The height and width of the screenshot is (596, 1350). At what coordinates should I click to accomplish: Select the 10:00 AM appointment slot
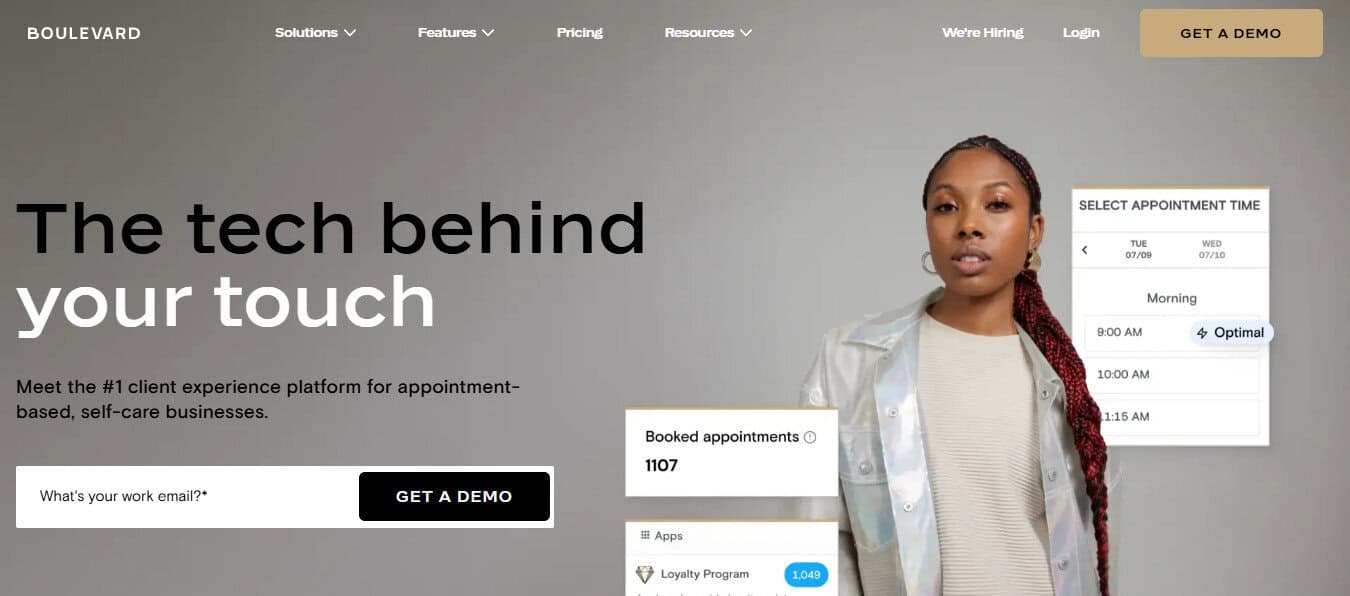coord(1171,375)
